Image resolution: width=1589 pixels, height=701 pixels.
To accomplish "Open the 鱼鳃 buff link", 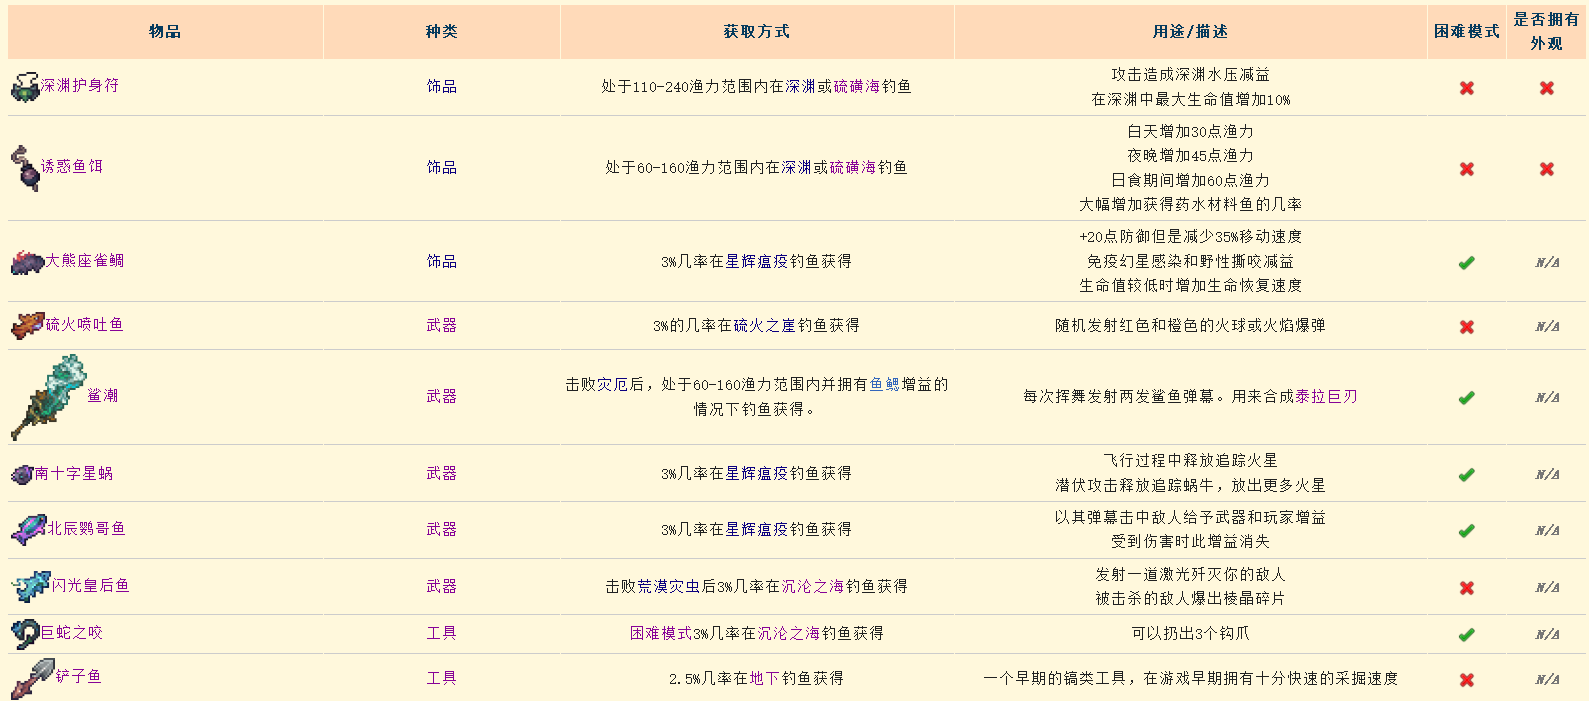I will 884,385.
